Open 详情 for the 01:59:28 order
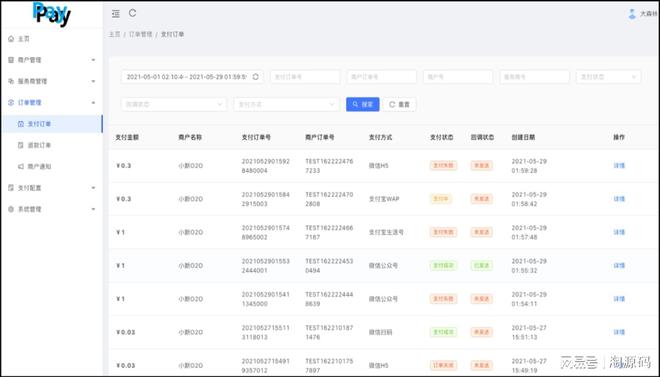The height and width of the screenshot is (377, 660). (x=619, y=166)
